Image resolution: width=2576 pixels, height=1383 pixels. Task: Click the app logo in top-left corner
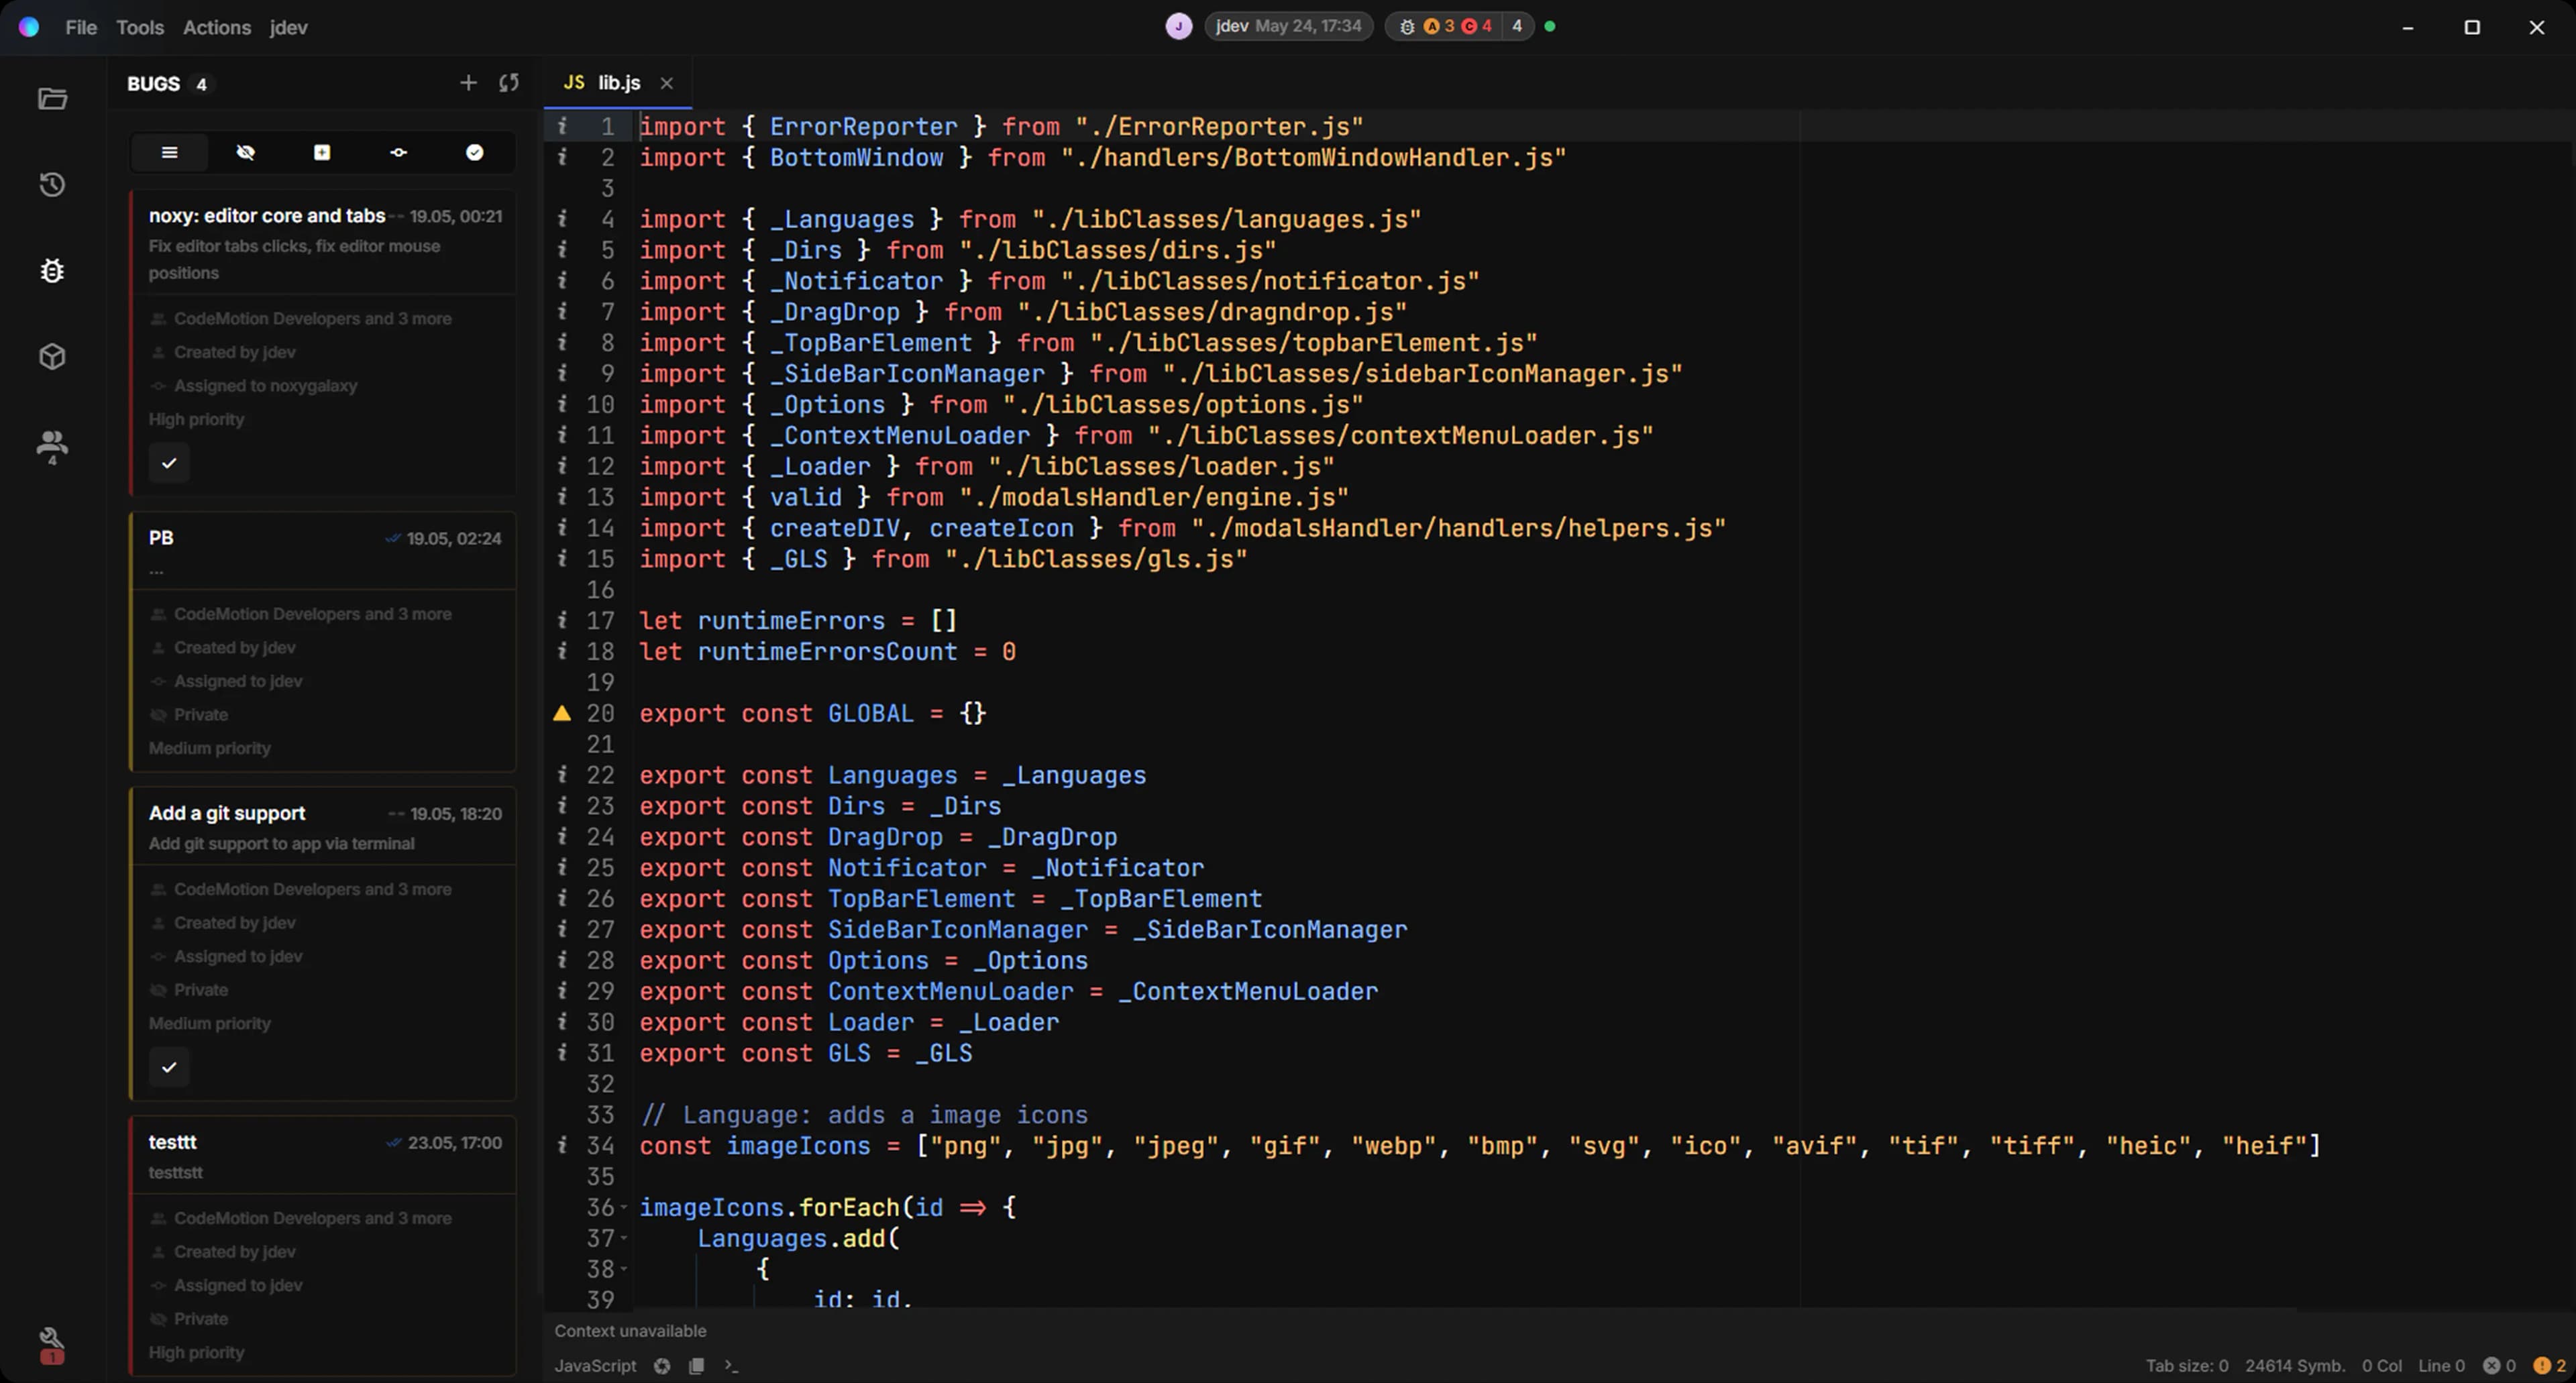(x=29, y=27)
